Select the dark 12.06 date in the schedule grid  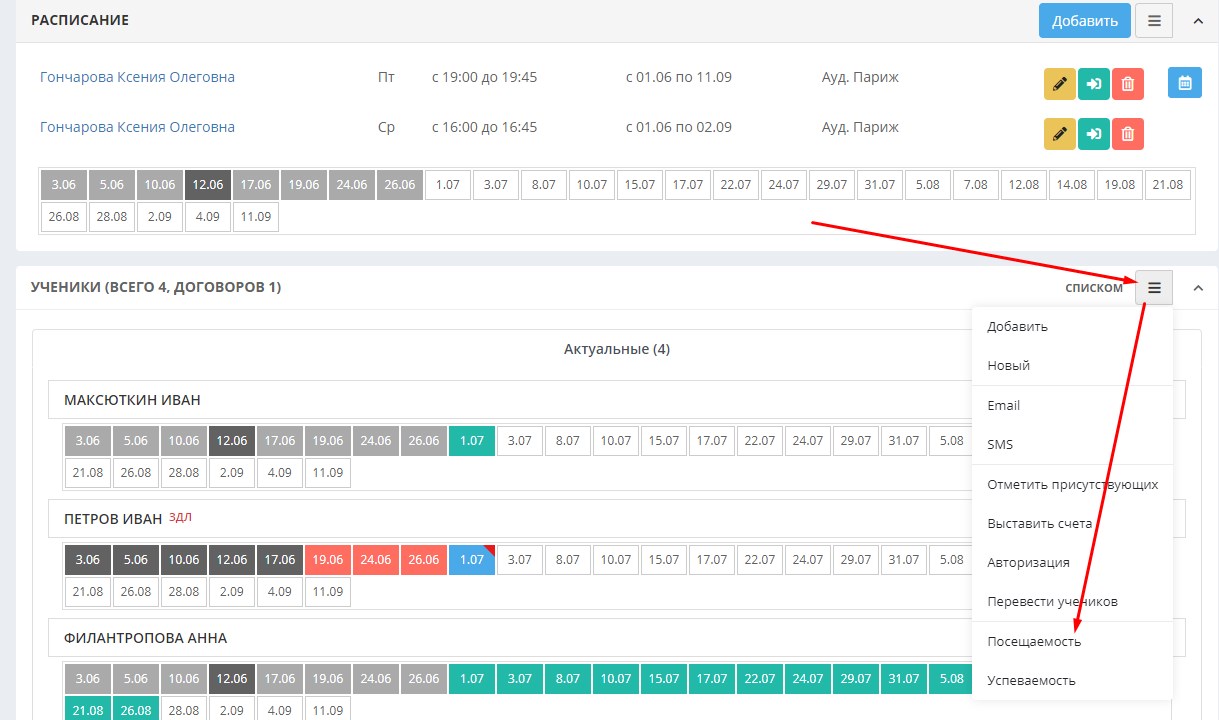[208, 185]
